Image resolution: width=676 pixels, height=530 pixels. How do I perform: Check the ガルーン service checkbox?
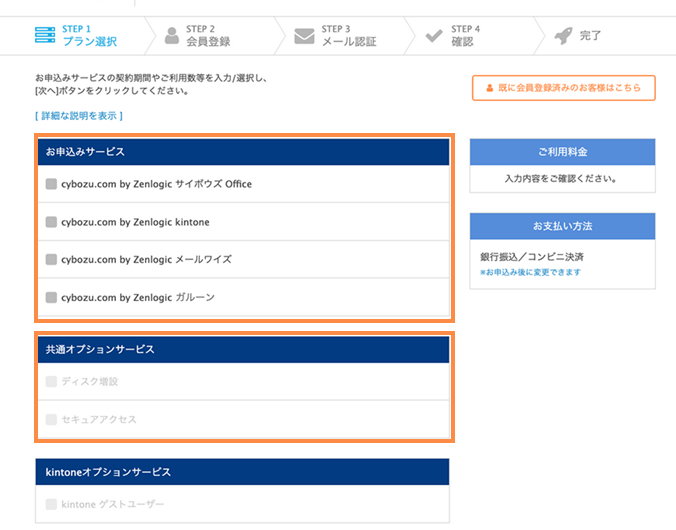pyautogui.click(x=51, y=298)
